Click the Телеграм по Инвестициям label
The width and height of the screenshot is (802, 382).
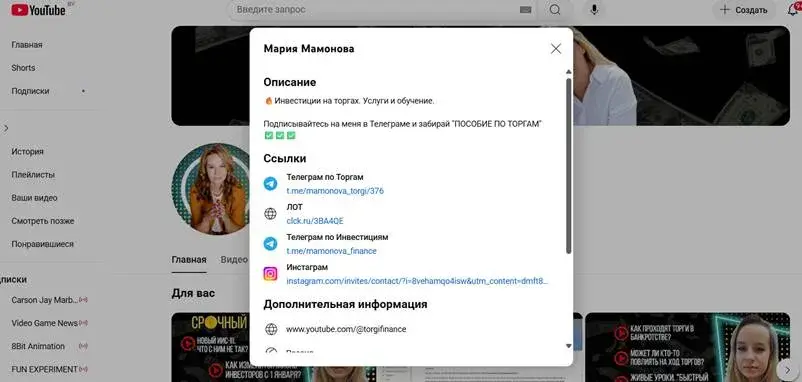click(337, 237)
